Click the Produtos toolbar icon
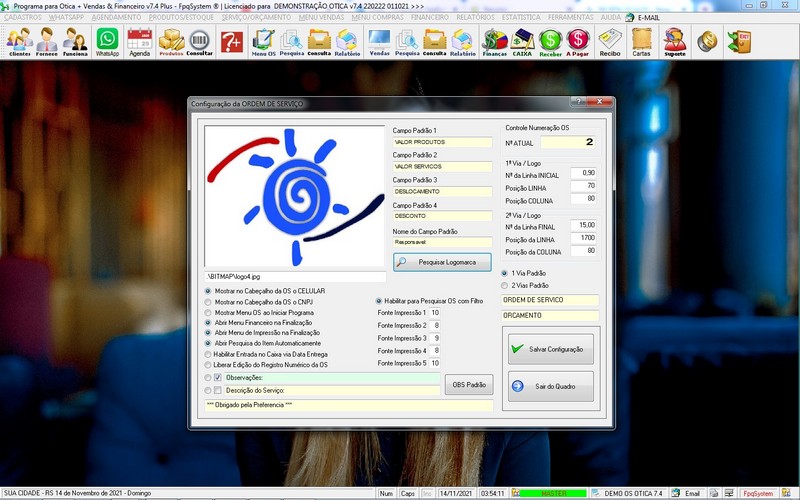The height and width of the screenshot is (500, 800). tap(172, 41)
